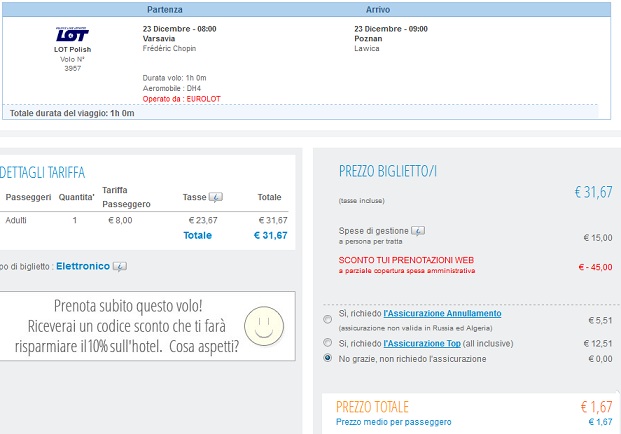The width and height of the screenshot is (621, 434).
Task: Click the Prenota subito questo volo banner
Action: pyautogui.click(x=147, y=326)
